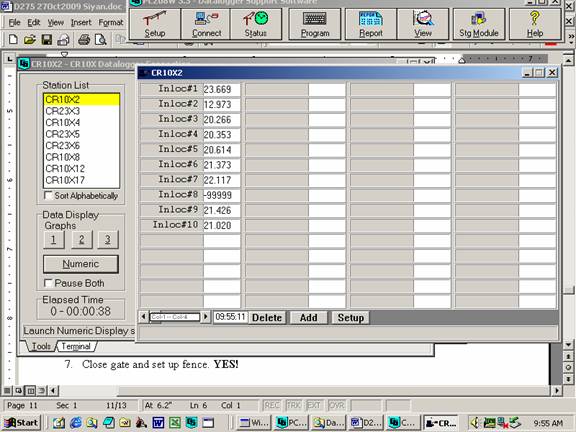
Task: Open the View menu in Word
Action: pos(55,23)
